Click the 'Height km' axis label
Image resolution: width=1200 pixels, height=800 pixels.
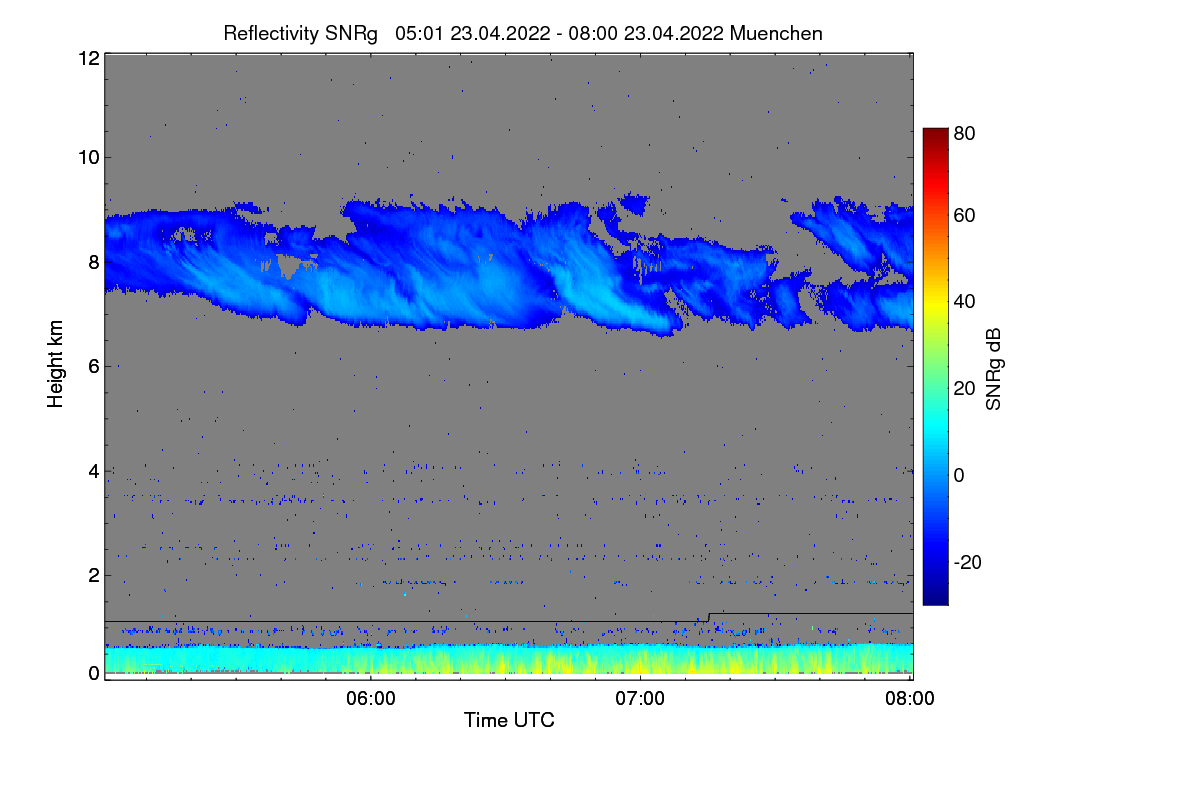pos(56,364)
